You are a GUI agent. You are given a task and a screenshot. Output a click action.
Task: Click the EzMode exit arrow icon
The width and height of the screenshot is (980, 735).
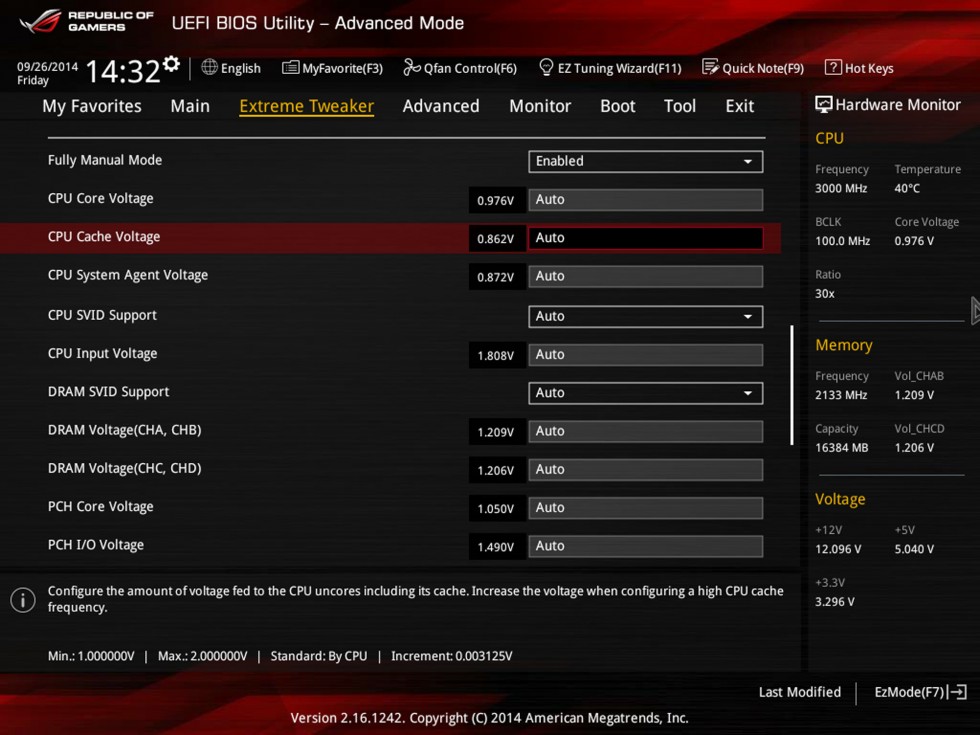coord(957,692)
